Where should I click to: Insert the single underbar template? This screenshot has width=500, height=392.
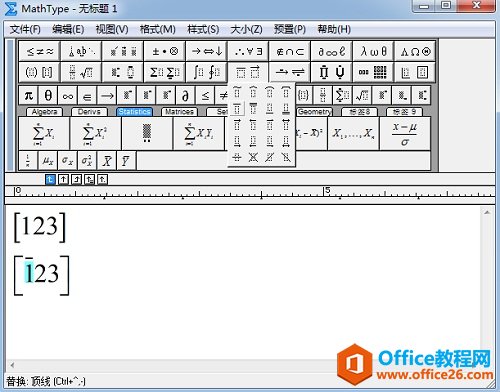[x=270, y=108]
